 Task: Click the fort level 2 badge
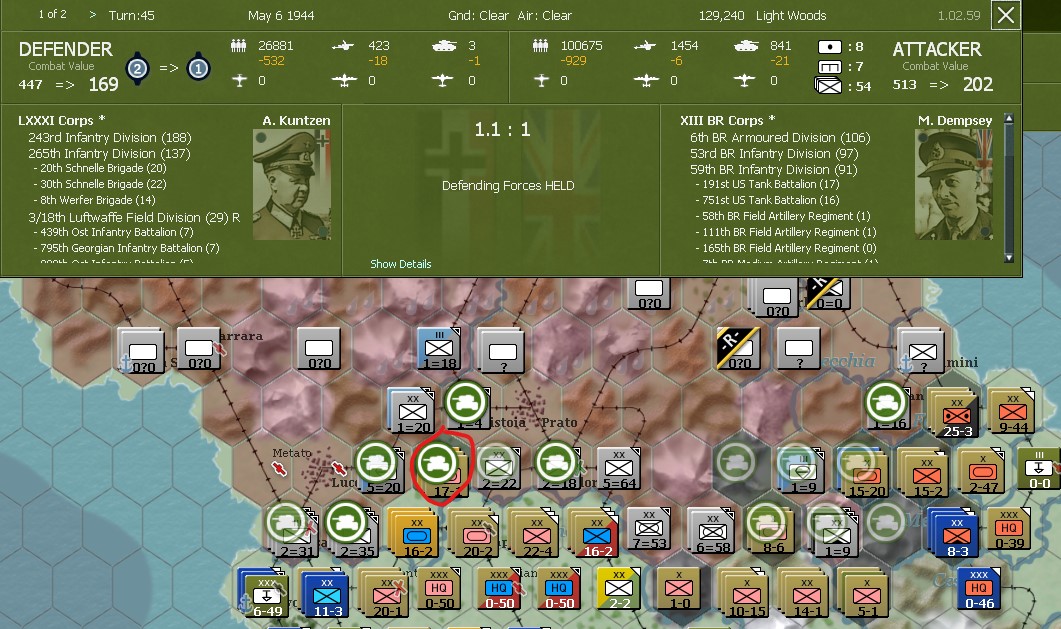coord(137,68)
